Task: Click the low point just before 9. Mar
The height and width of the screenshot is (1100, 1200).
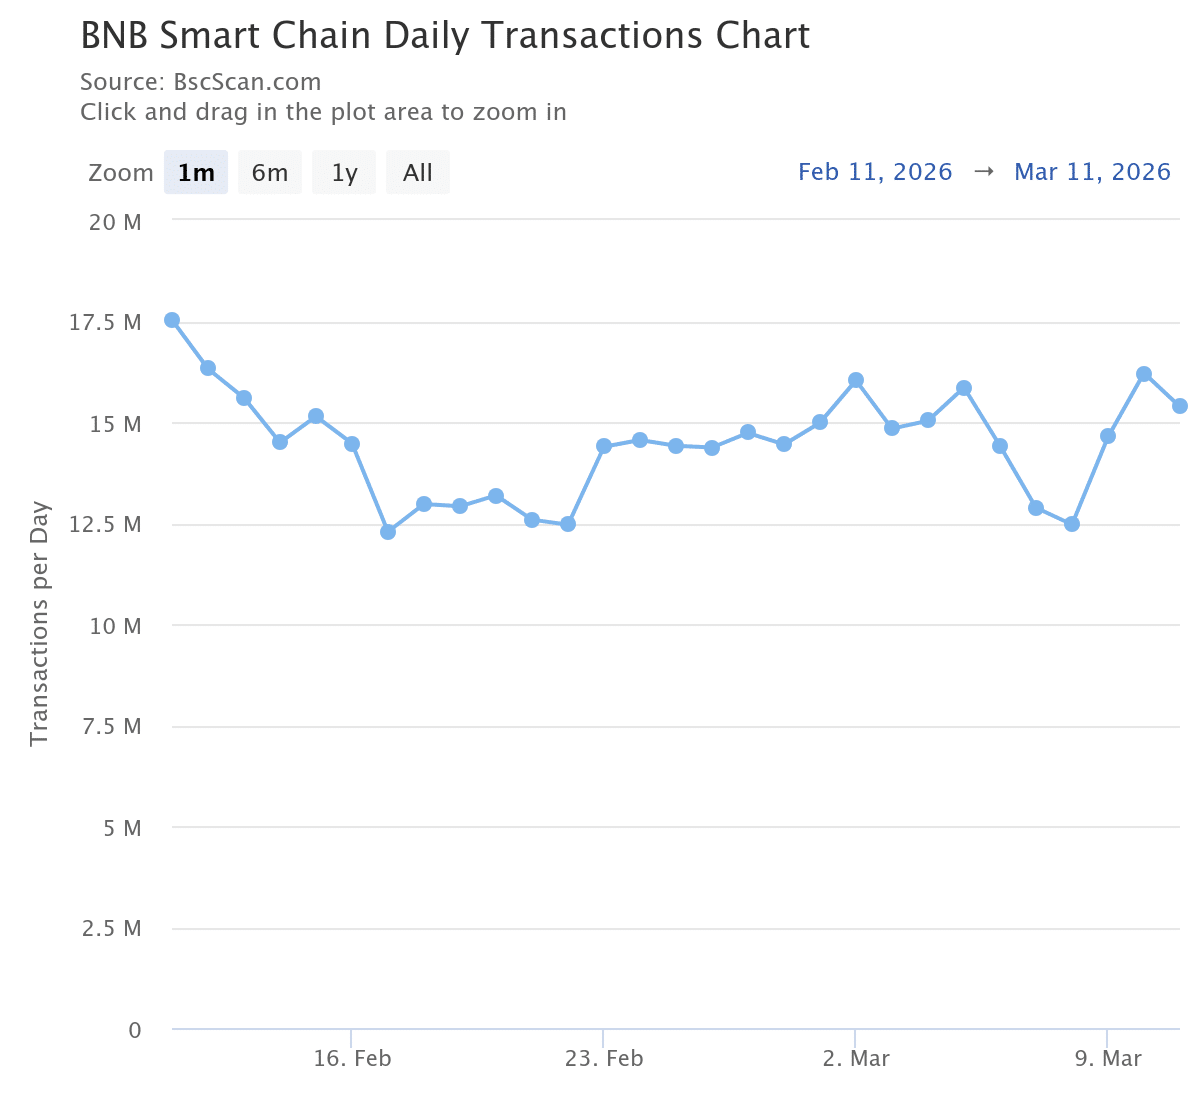Action: pyautogui.click(x=1072, y=524)
